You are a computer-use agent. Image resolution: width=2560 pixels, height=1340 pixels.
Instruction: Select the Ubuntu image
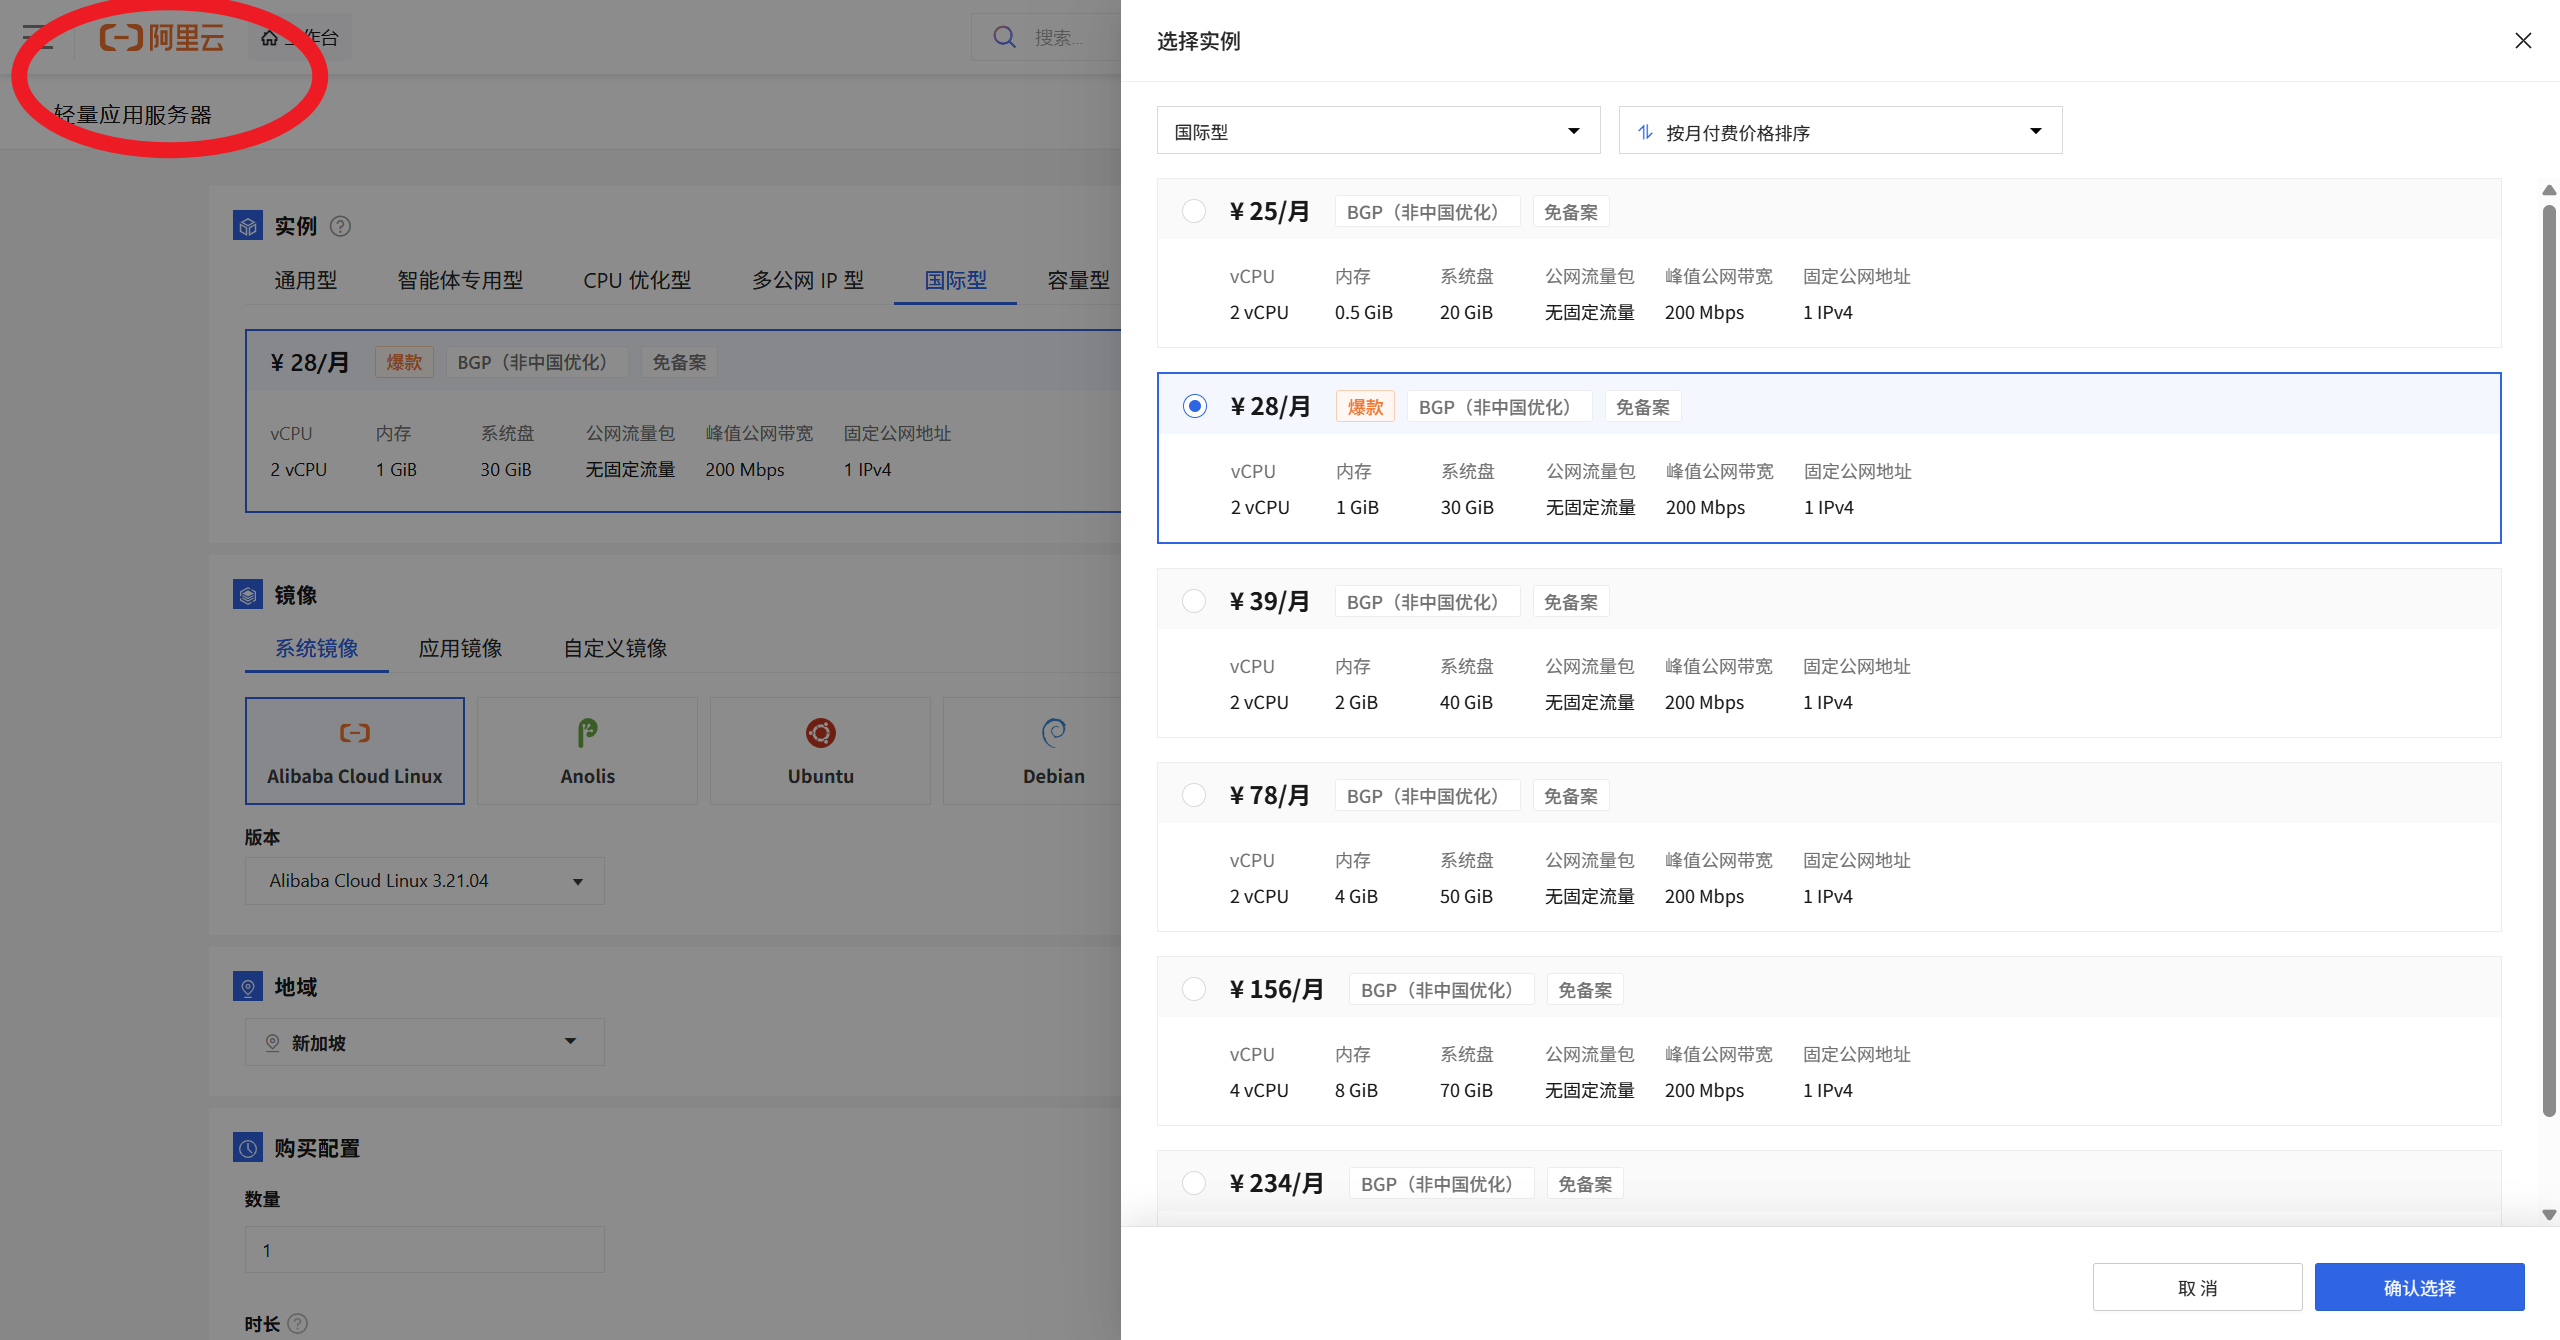(x=821, y=751)
